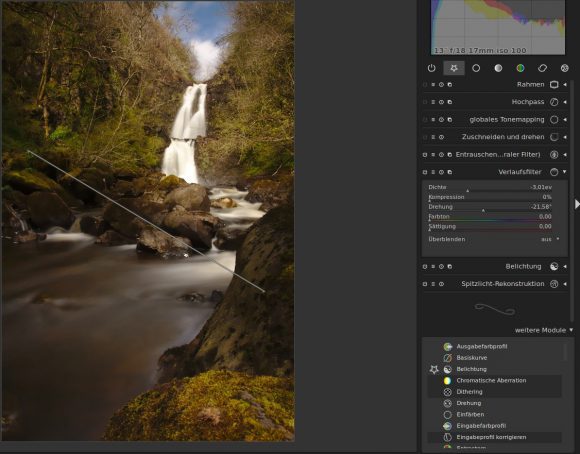Adjust the Dichte slider
The height and width of the screenshot is (454, 580).
point(490,188)
